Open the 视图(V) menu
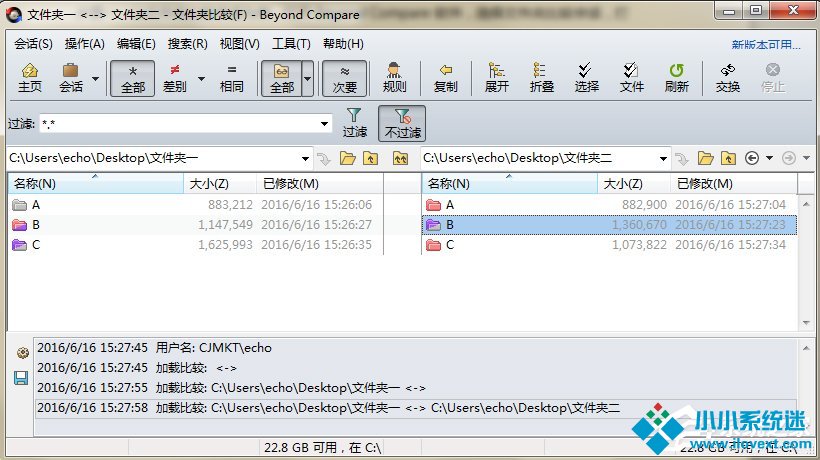820x460 pixels. (239, 44)
